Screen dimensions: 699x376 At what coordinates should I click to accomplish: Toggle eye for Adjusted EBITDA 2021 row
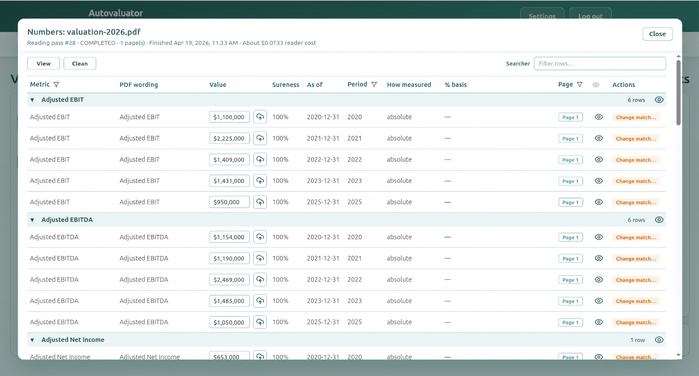pos(599,258)
